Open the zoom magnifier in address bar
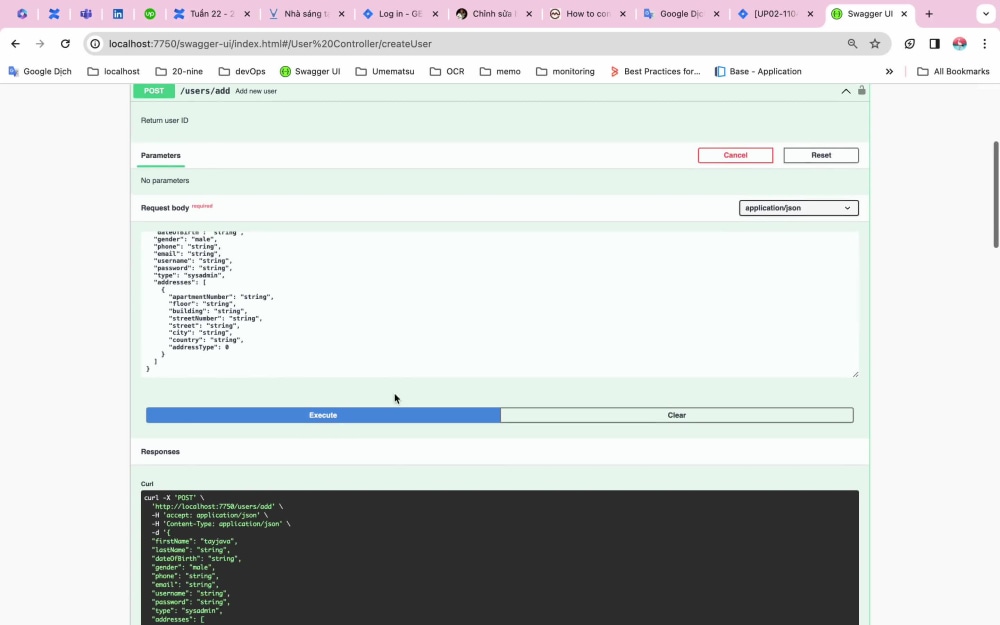Image resolution: width=1000 pixels, height=625 pixels. pos(852,43)
